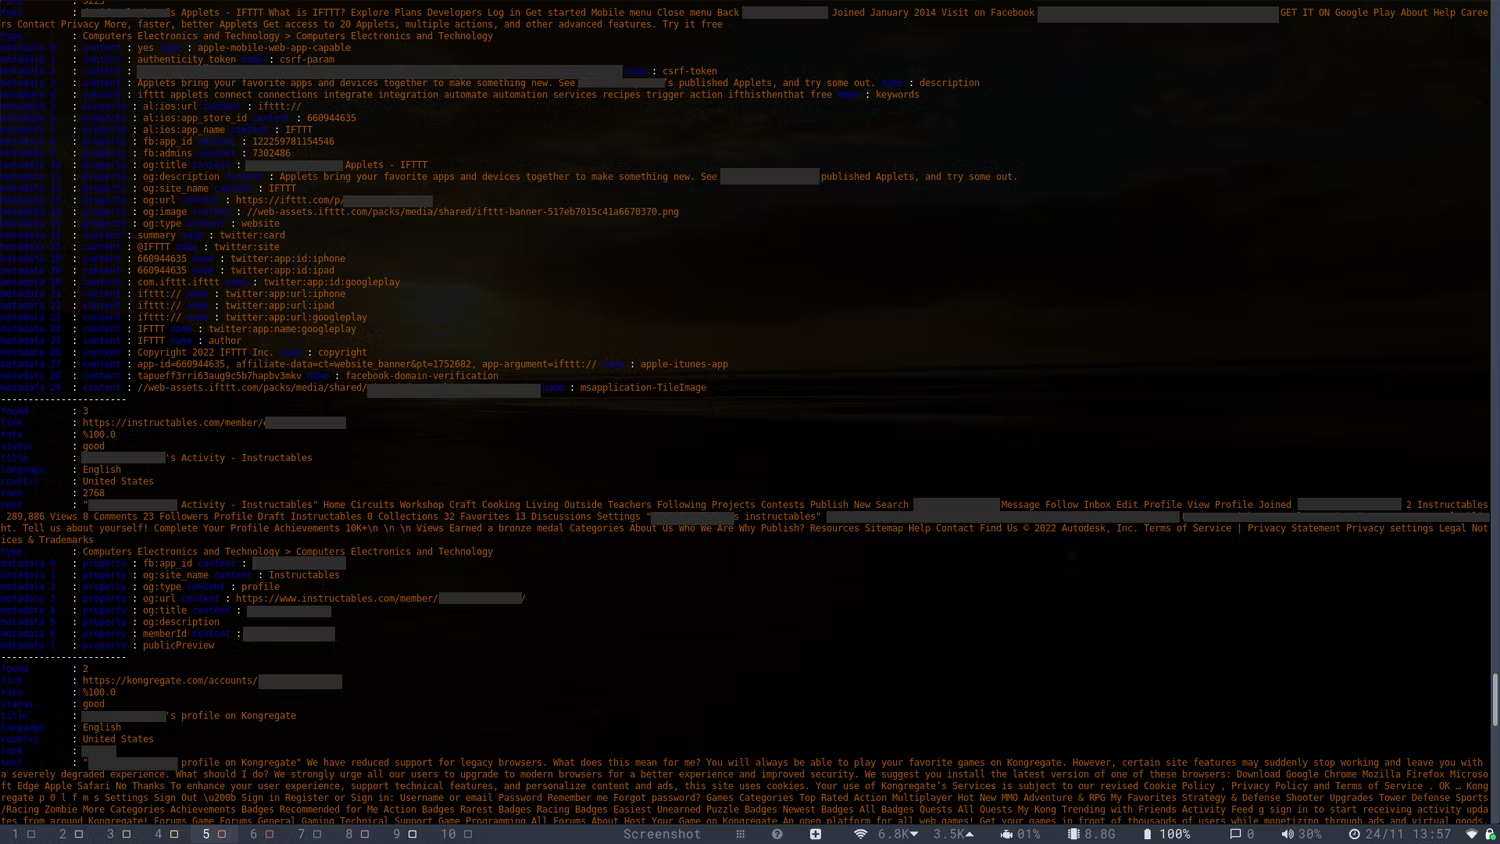Click the 'apple-itunes-app' name text
This screenshot has width=1500, height=844.
click(684, 365)
